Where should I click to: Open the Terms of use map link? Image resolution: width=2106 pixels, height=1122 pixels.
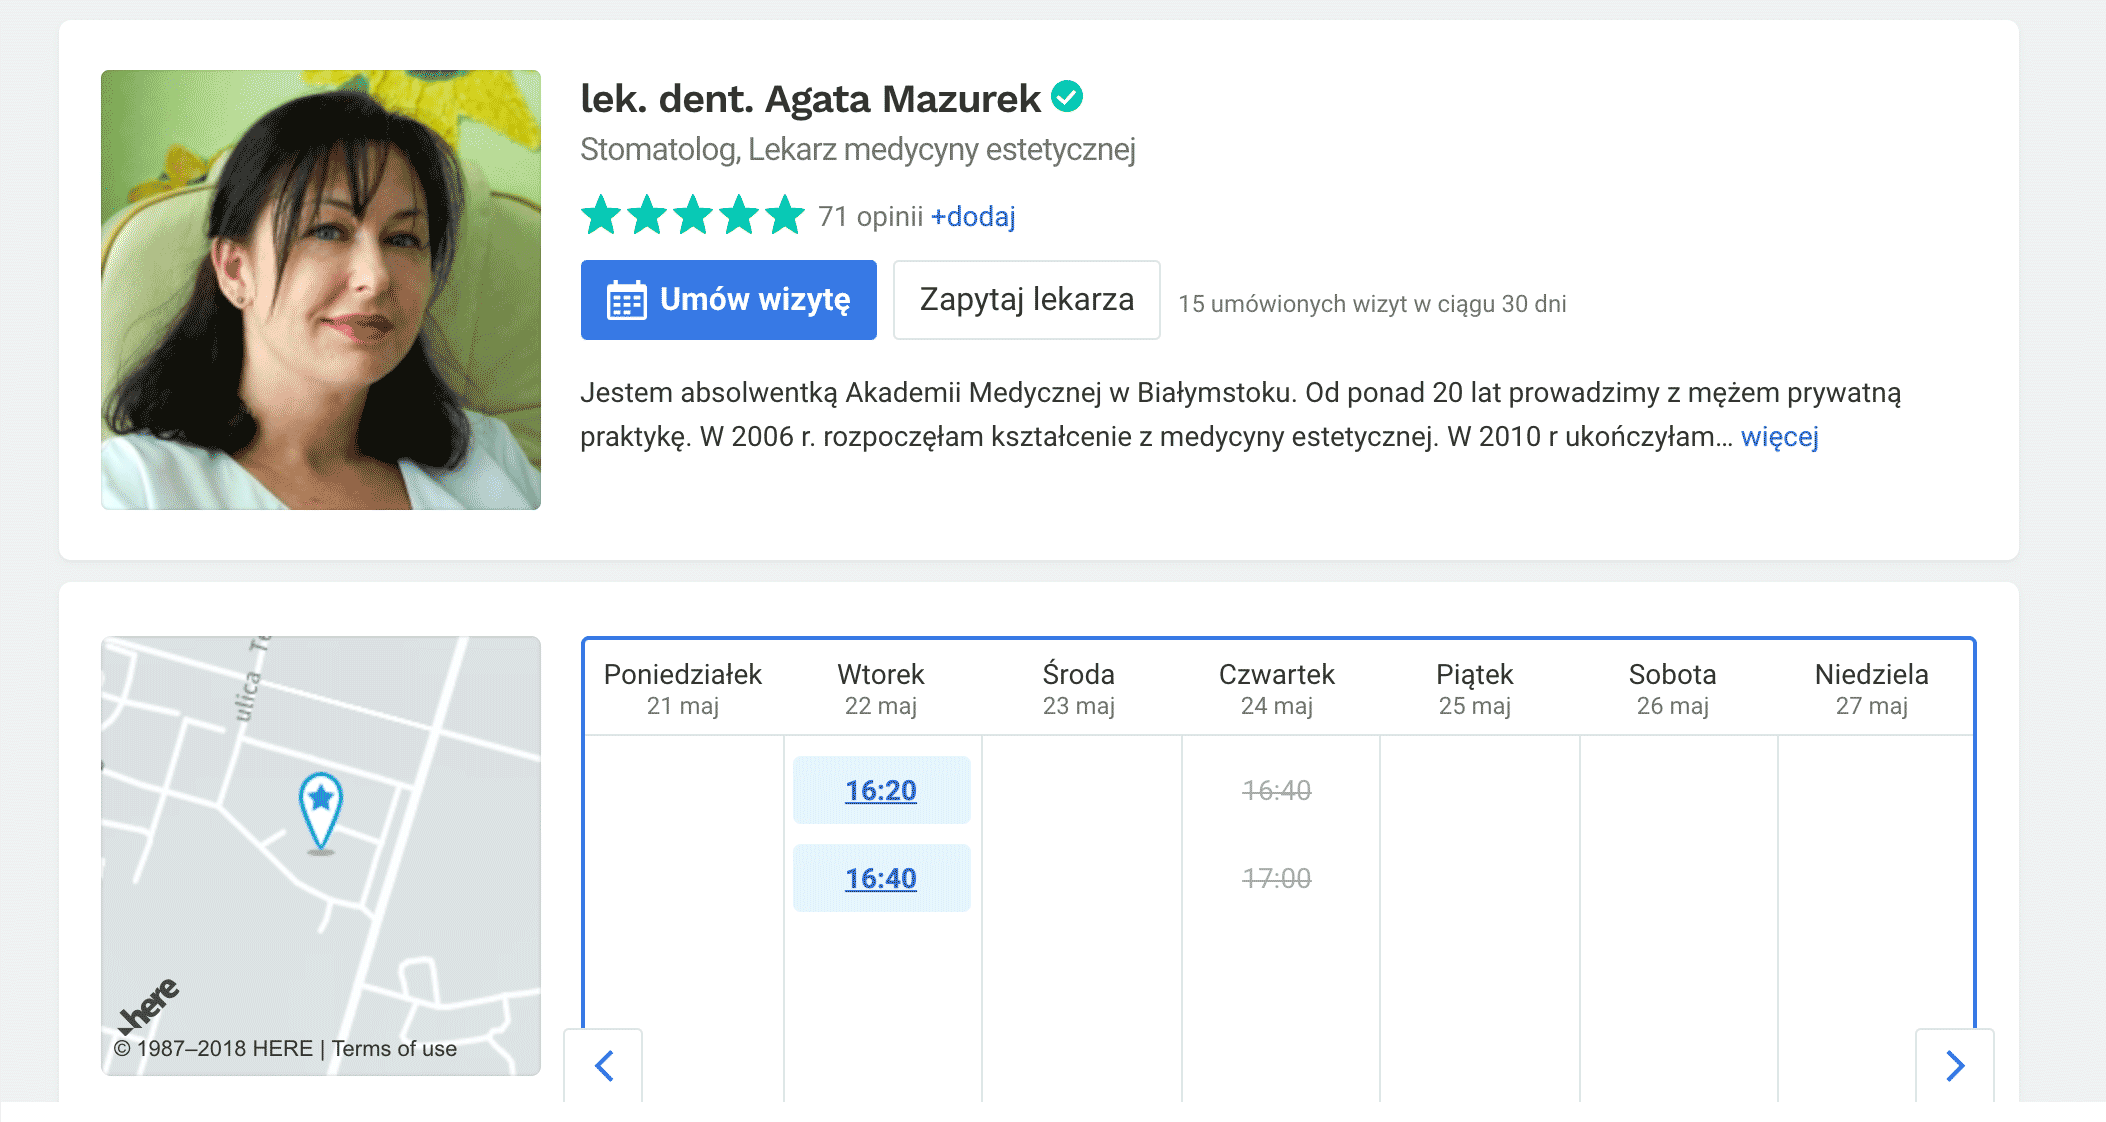tap(394, 1048)
